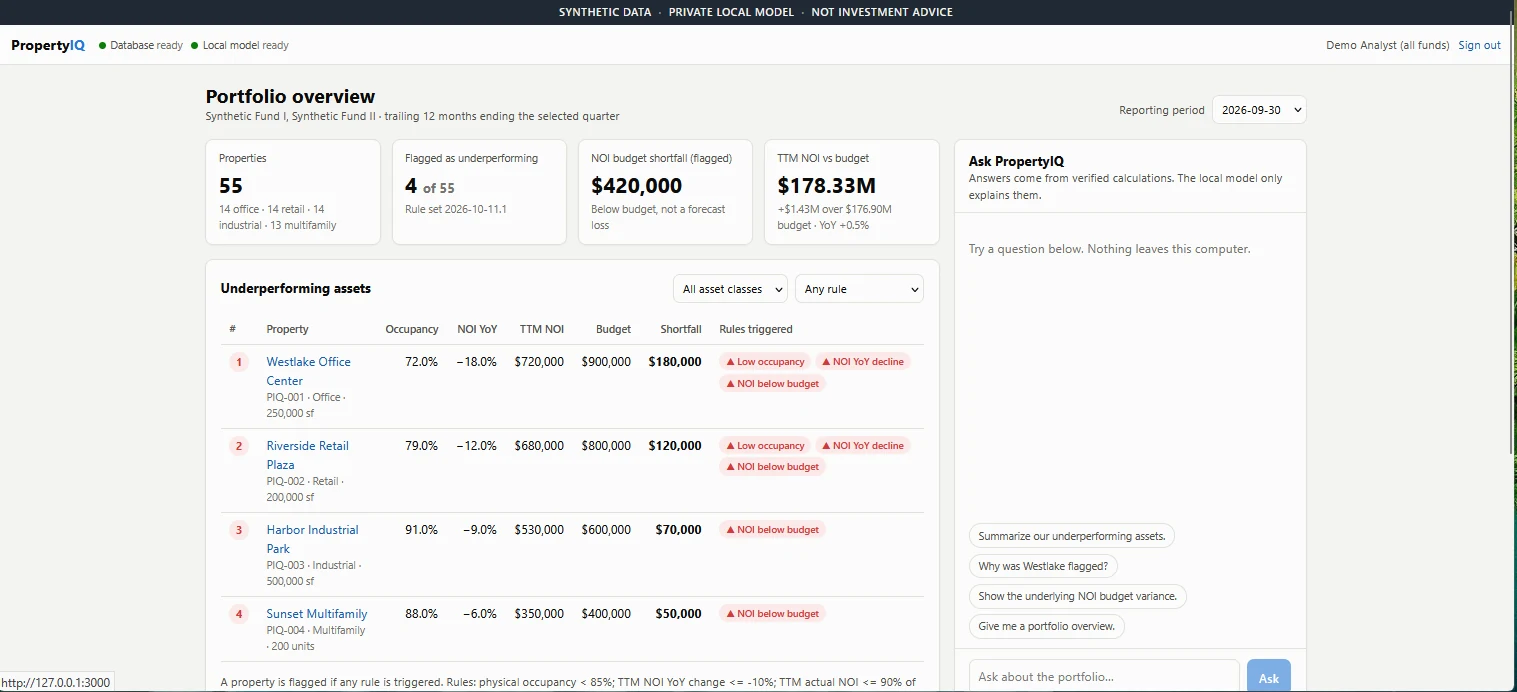This screenshot has height=692, width=1517.
Task: Click Harbor's $70,000 shortfall value
Action: 679,530
